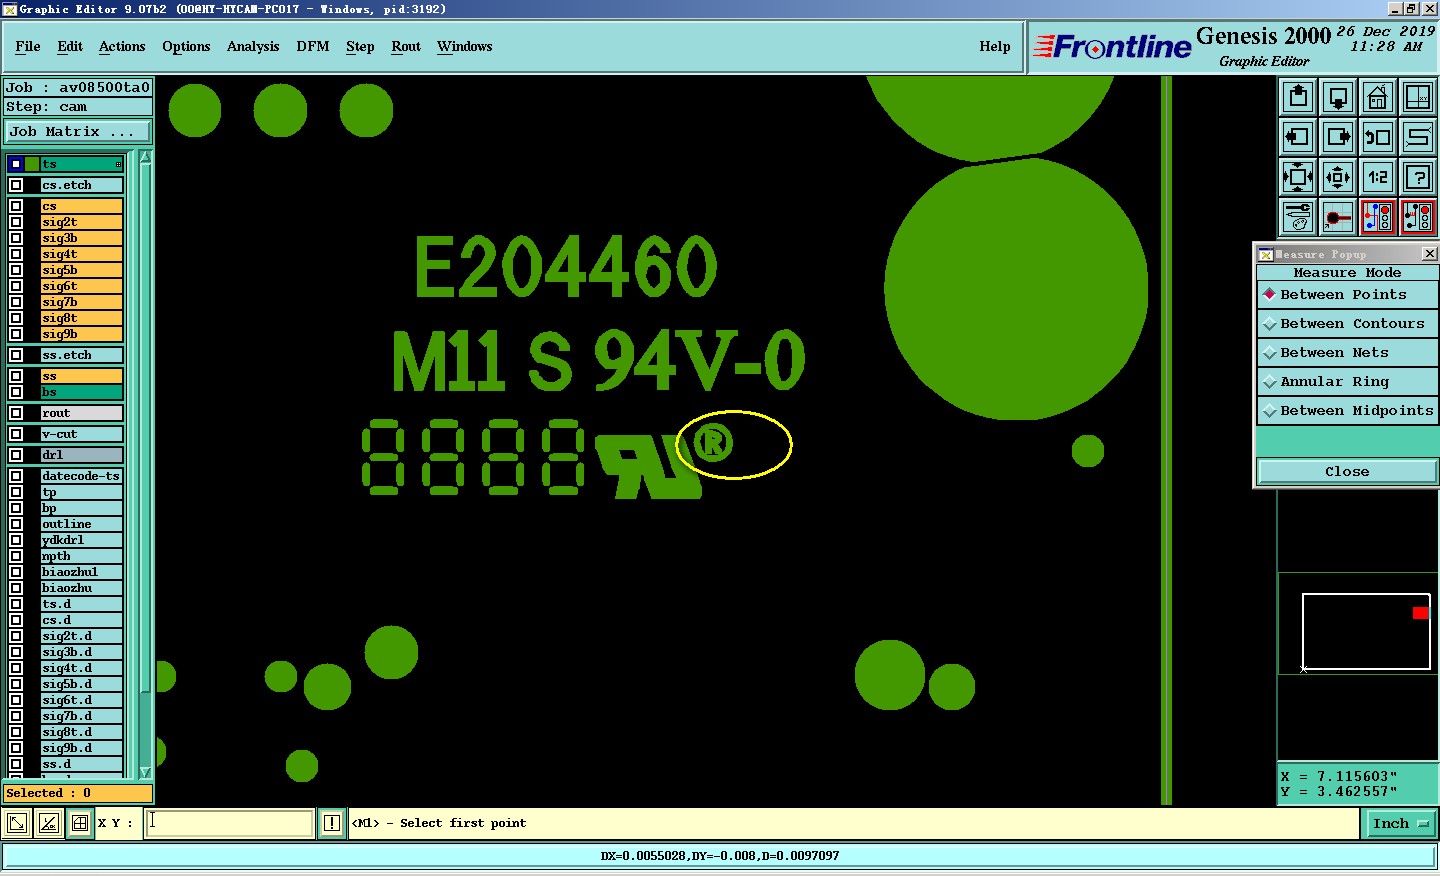Screen dimensions: 1440x876
Task: Click the question mark query icon
Action: pyautogui.click(x=1418, y=177)
